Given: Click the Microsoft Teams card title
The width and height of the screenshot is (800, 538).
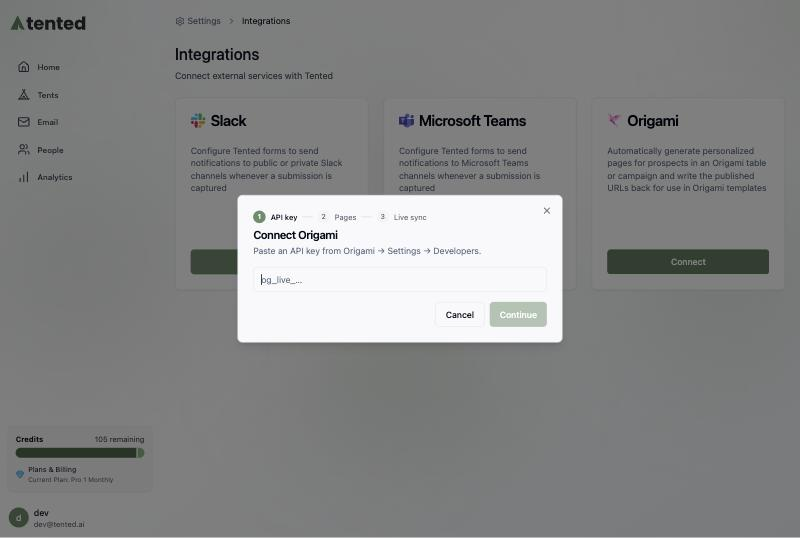Looking at the screenshot, I should click(472, 120).
